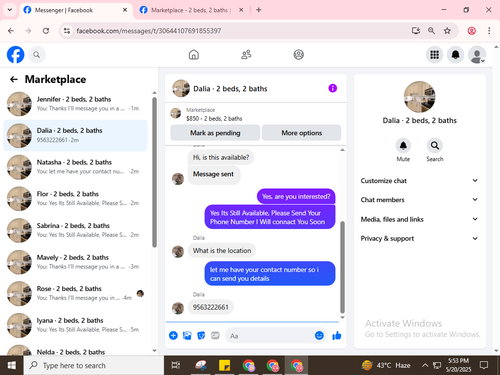The height and width of the screenshot is (375, 500).
Task: Click the Windows taskbar search box
Action: tap(94, 366)
